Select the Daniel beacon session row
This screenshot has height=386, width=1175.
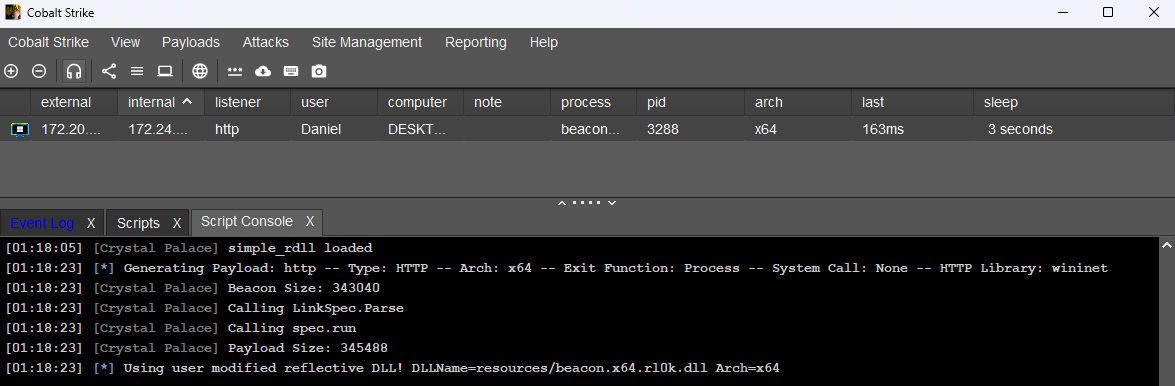click(x=588, y=130)
